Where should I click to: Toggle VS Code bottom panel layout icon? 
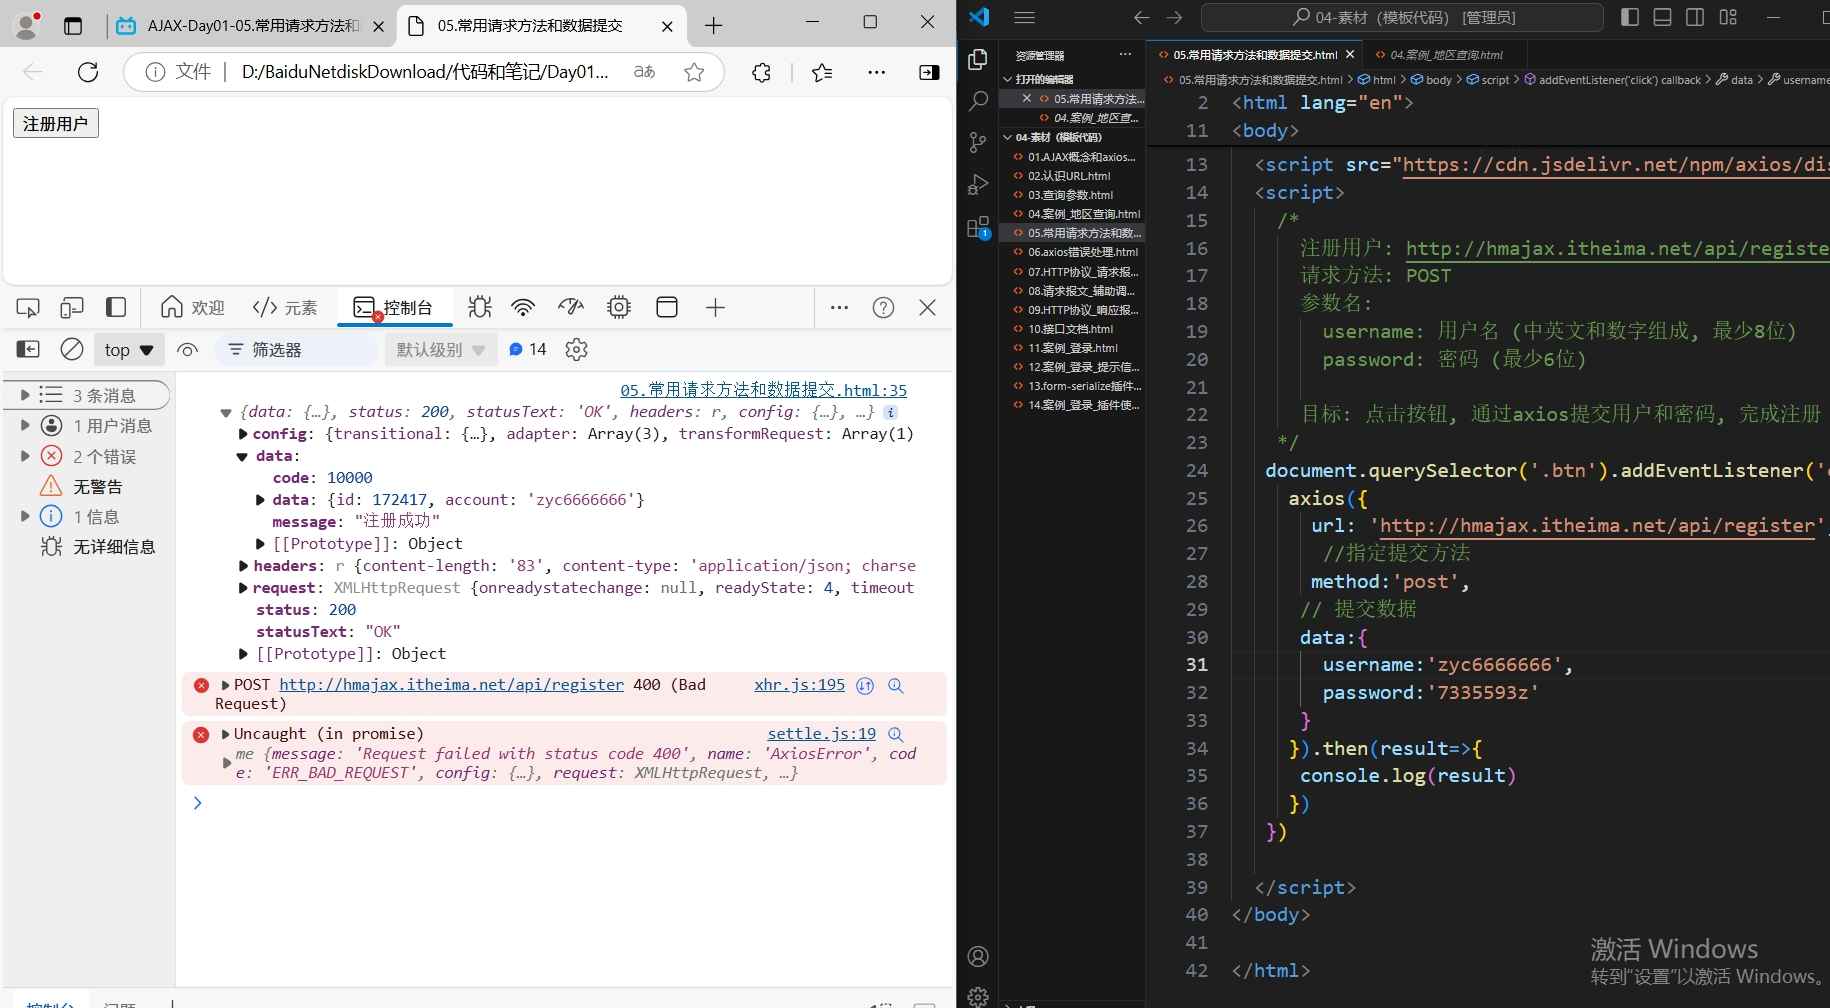click(1662, 17)
